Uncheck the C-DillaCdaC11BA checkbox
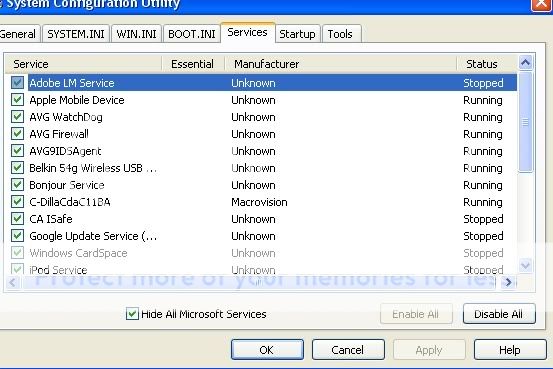Screen dimensions: 553x369 click(17, 201)
